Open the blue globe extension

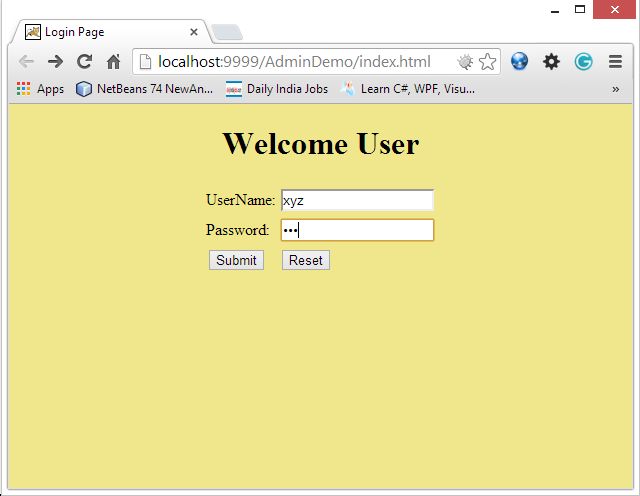click(519, 62)
